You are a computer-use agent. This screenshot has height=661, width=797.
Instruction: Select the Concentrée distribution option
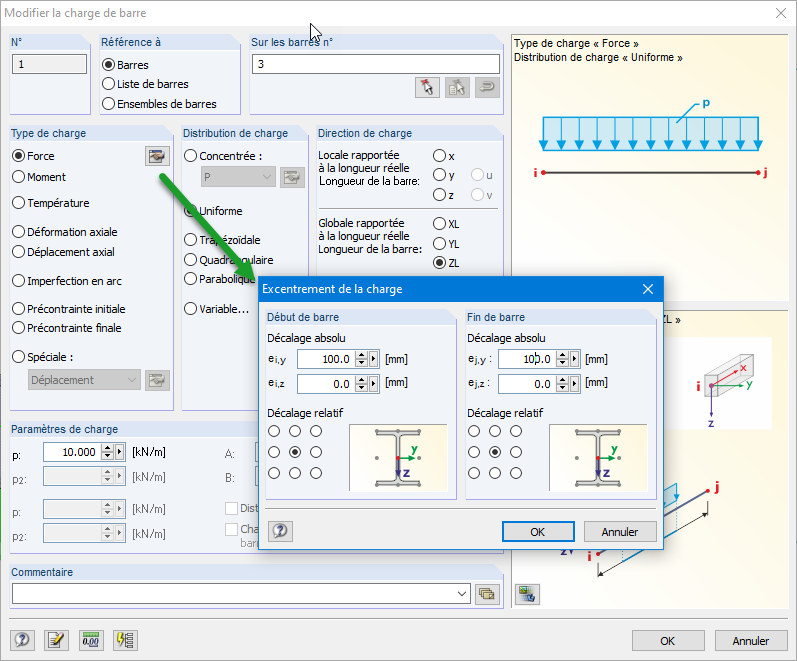[x=190, y=156]
